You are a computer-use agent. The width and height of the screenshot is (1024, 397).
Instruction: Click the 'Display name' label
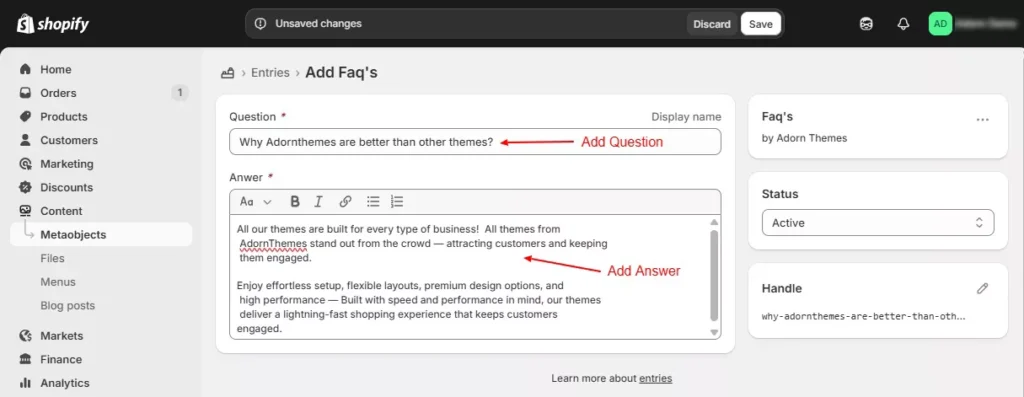(686, 117)
